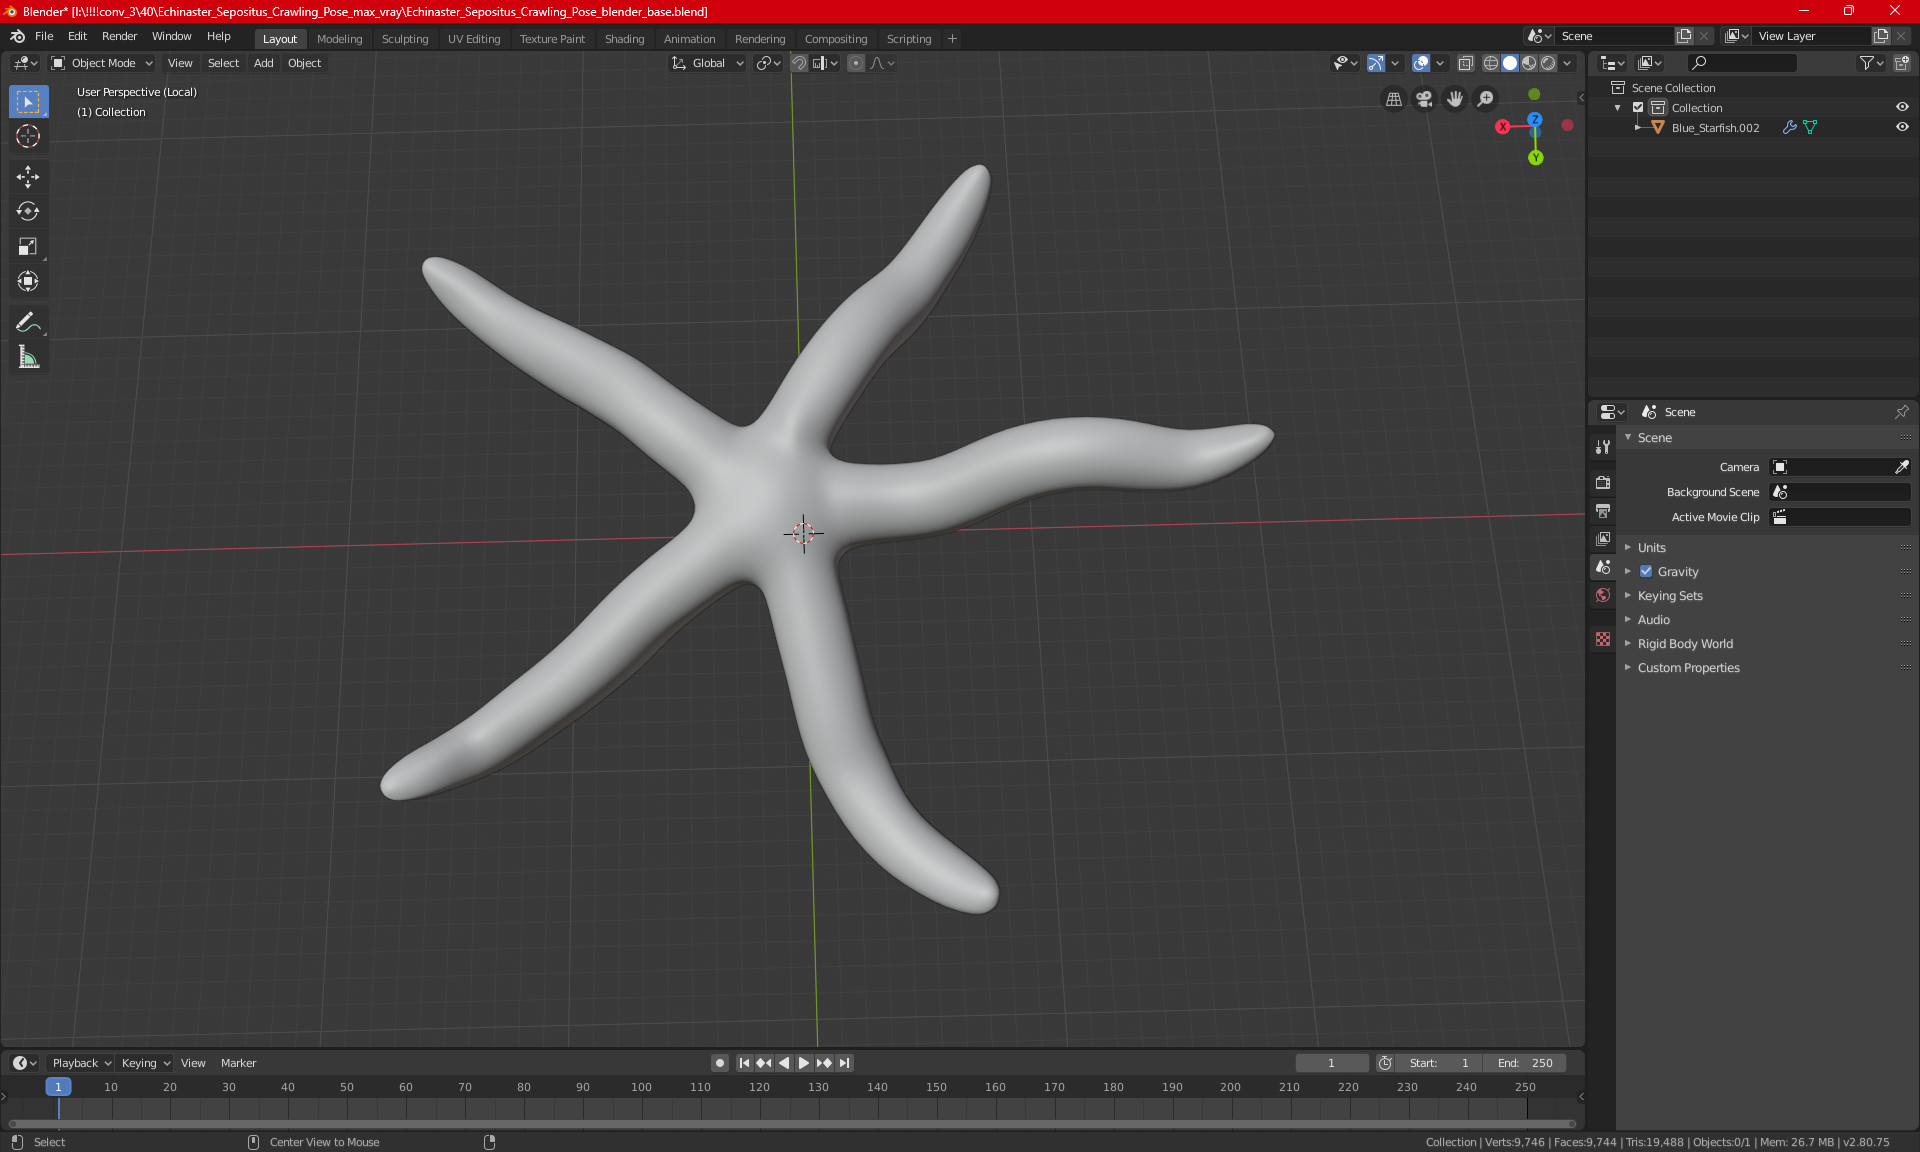Image resolution: width=1920 pixels, height=1152 pixels.
Task: Click the Play animation button
Action: tap(804, 1063)
